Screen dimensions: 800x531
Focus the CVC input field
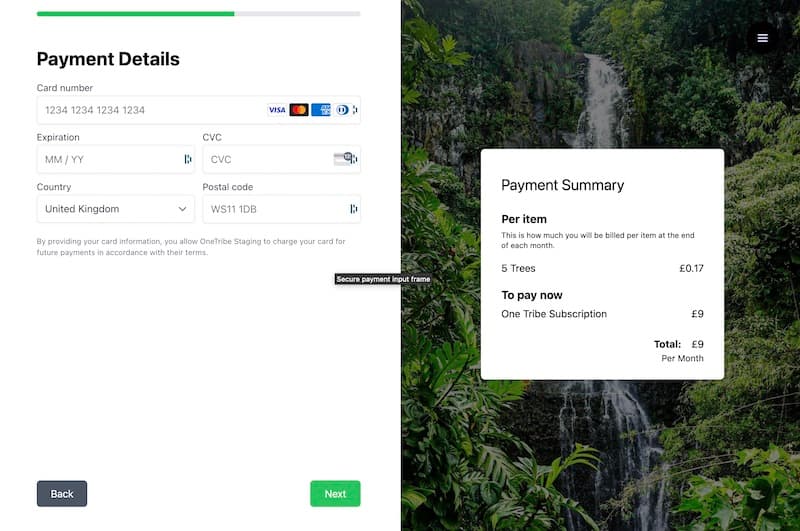pos(282,159)
